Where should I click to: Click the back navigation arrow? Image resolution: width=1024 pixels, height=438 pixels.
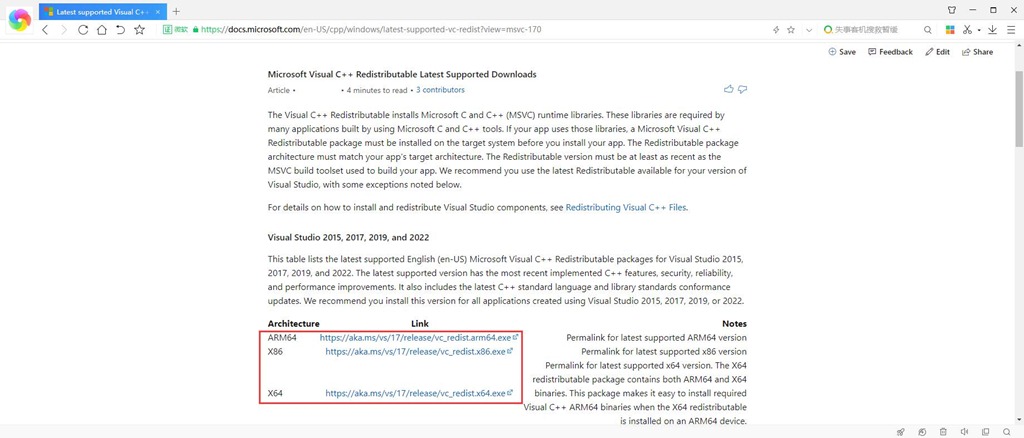(x=45, y=30)
